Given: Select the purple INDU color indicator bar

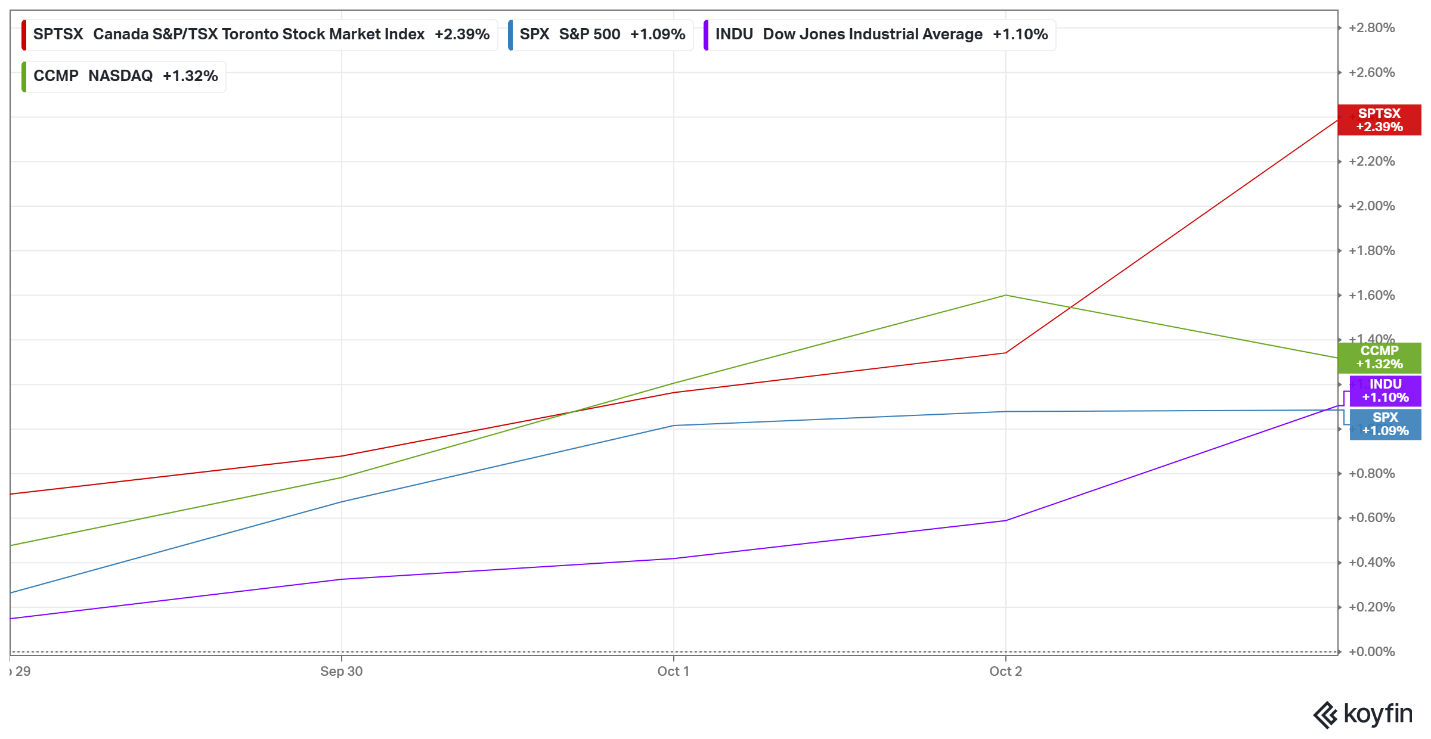Looking at the screenshot, I should click(x=710, y=34).
